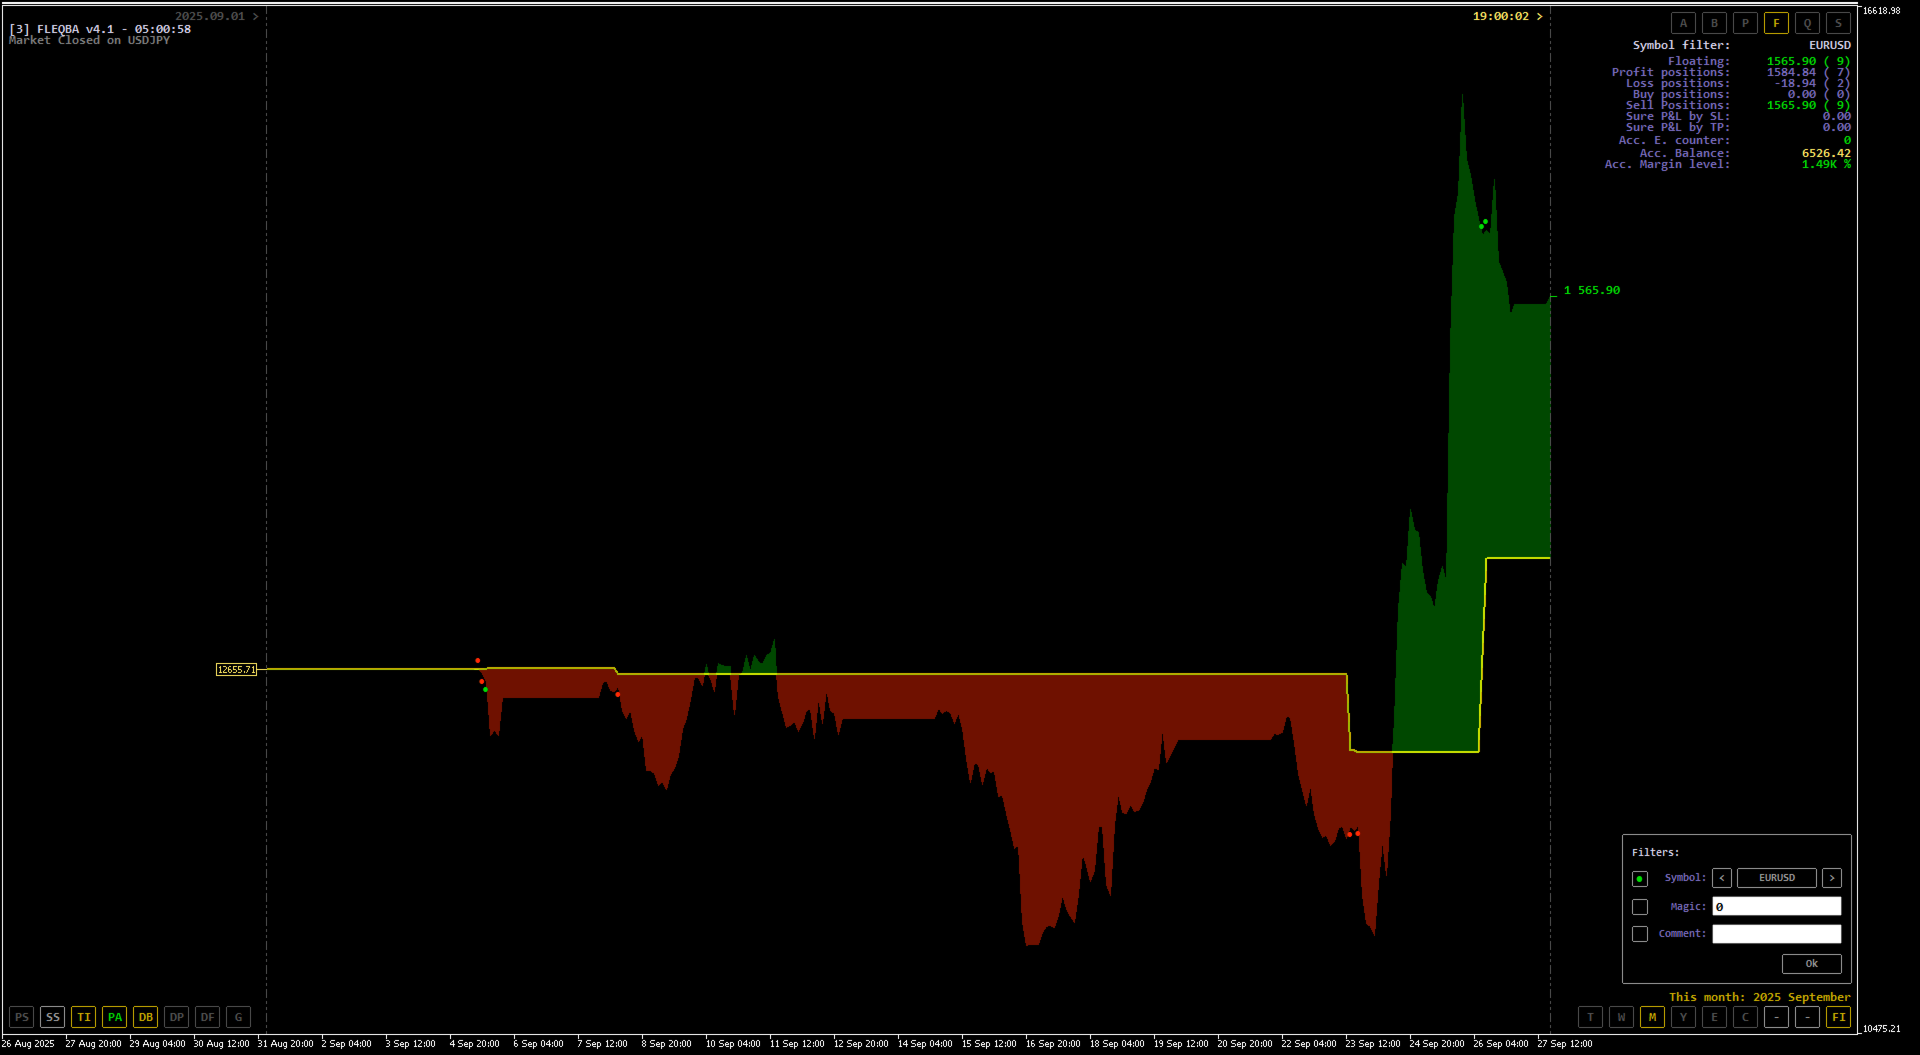
Task: Toggle the highlighted F button
Action: [x=1777, y=23]
